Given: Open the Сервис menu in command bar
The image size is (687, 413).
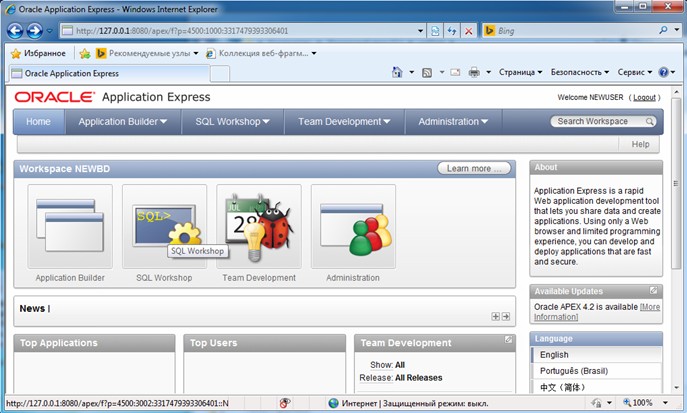Looking at the screenshot, I should click(634, 73).
